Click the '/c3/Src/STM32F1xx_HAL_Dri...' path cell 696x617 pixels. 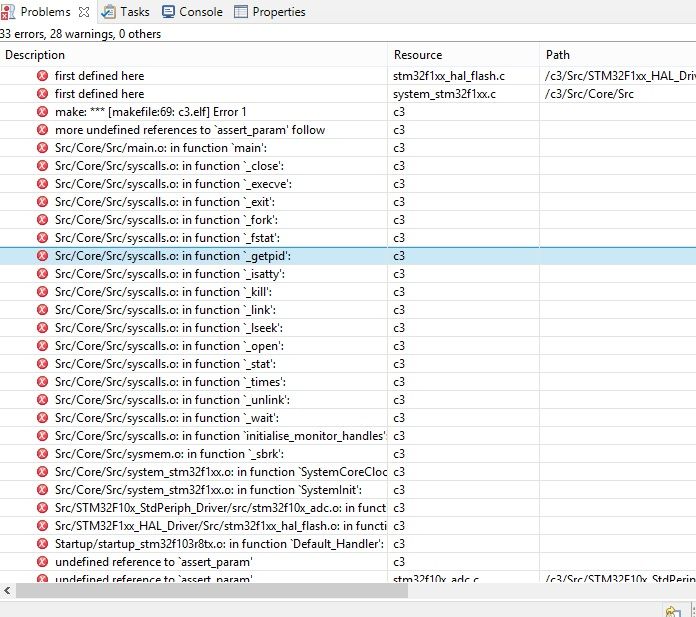point(620,76)
